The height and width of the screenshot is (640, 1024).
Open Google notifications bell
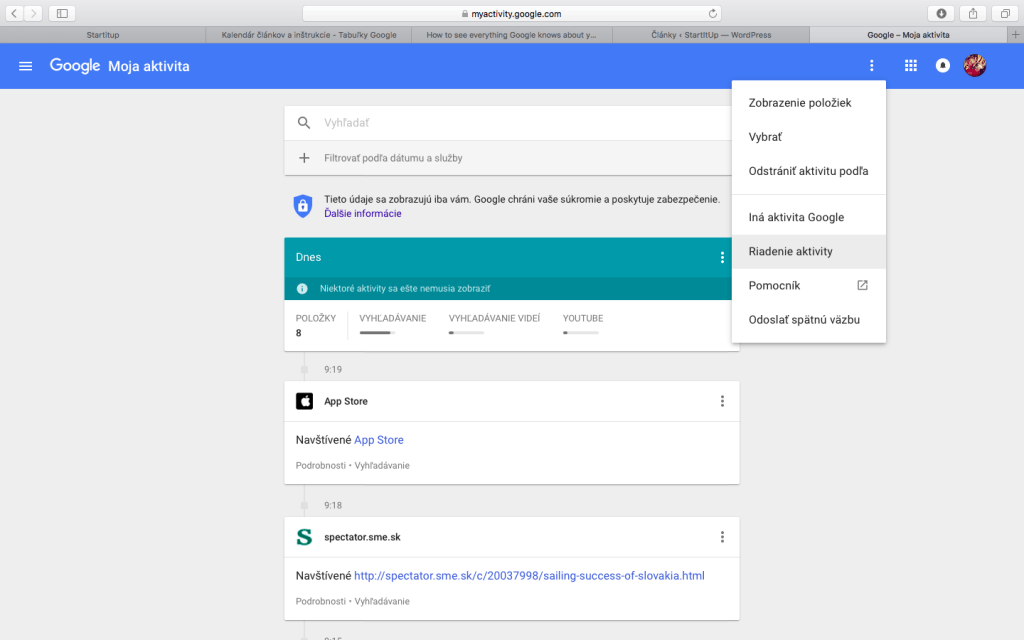point(942,65)
